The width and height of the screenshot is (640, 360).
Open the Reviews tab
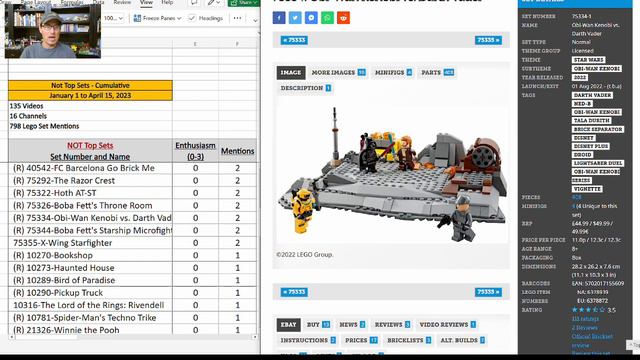(392, 324)
